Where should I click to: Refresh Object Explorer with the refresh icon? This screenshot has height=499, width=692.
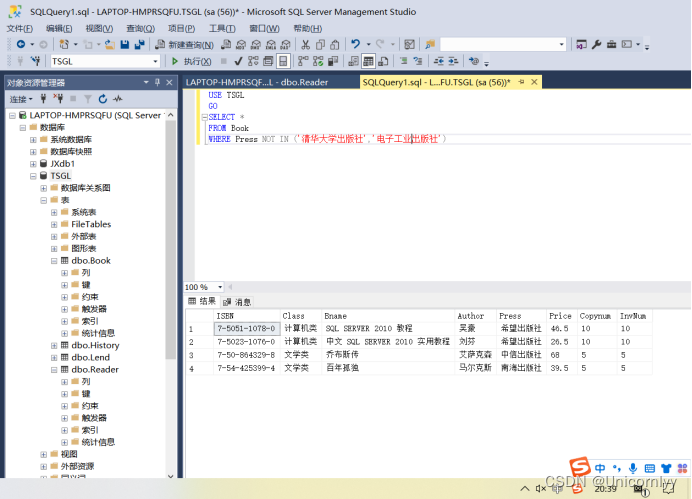coord(103,99)
